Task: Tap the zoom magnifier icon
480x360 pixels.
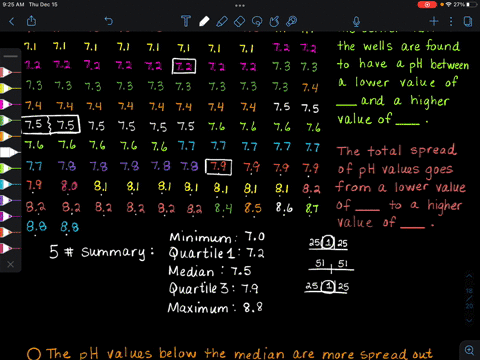Action: coord(469,350)
